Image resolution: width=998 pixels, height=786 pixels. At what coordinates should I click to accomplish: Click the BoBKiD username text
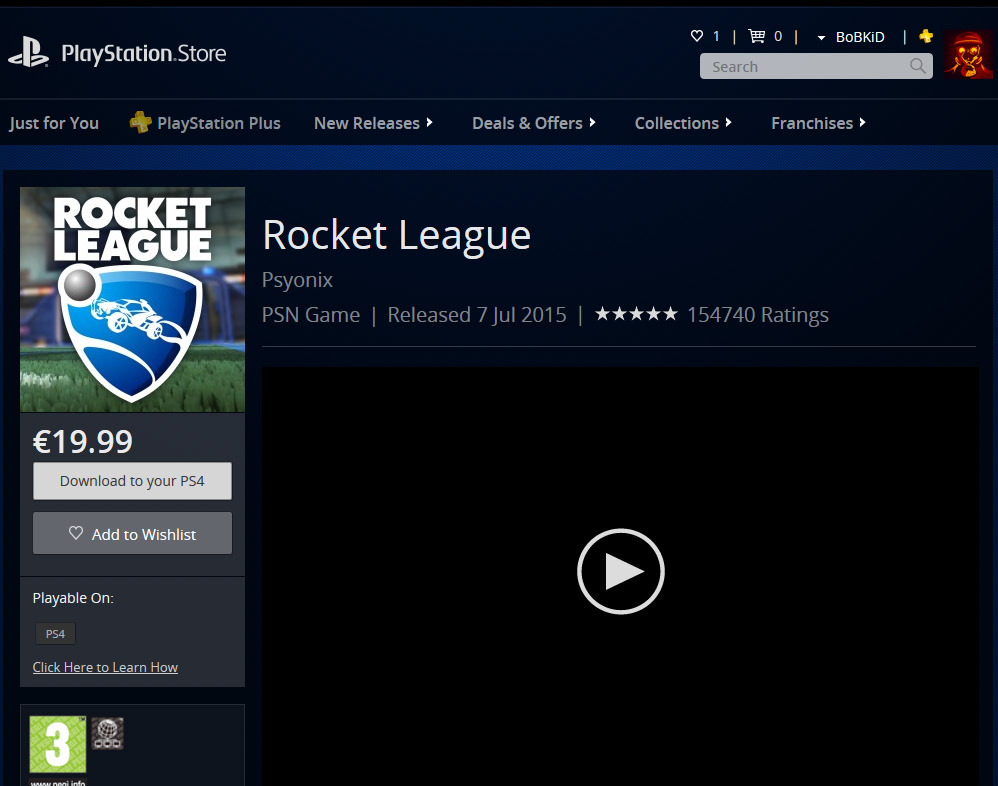pyautogui.click(x=860, y=37)
